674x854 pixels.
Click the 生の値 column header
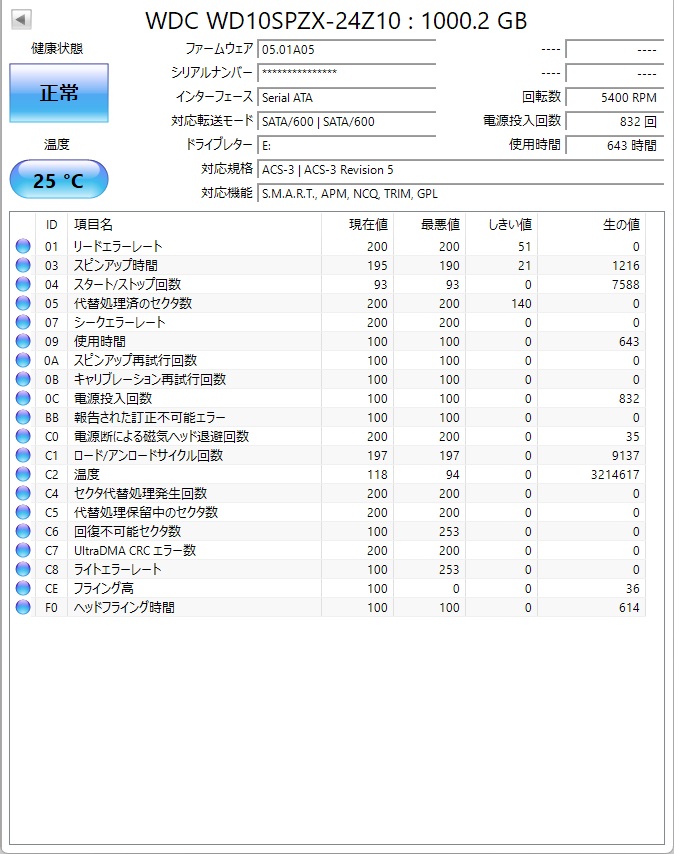point(620,225)
